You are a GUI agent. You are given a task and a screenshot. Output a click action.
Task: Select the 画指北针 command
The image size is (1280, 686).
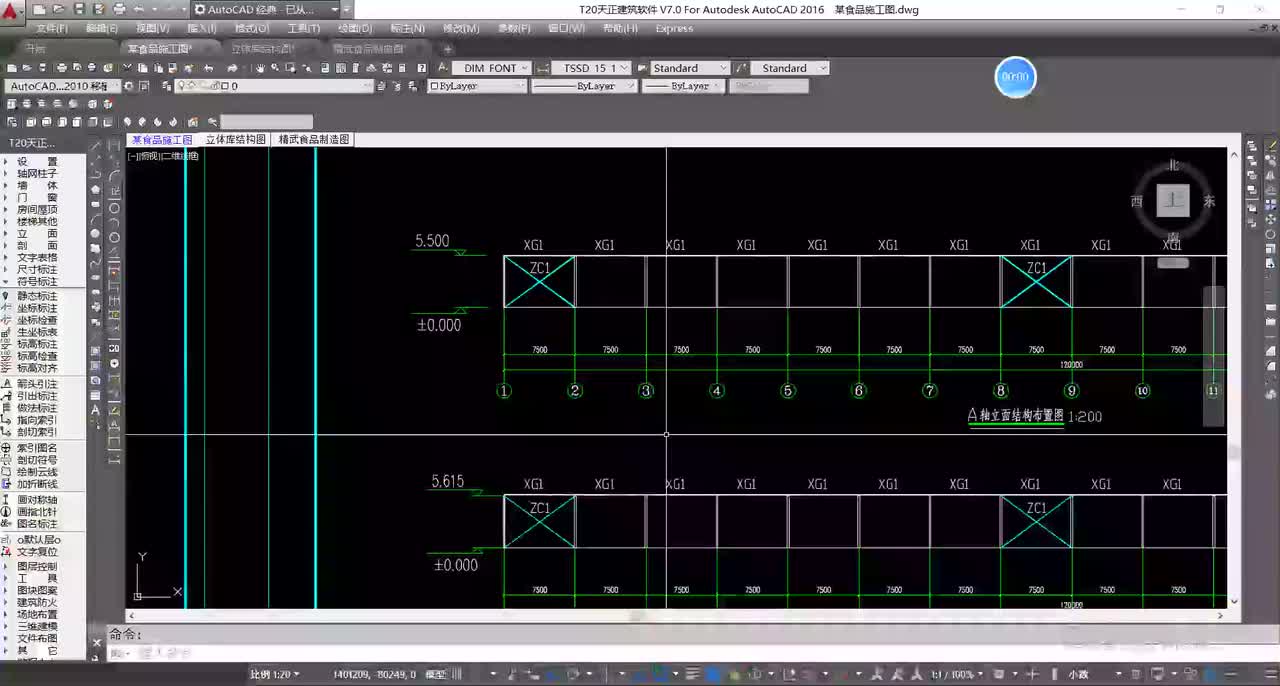pyautogui.click(x=36, y=512)
